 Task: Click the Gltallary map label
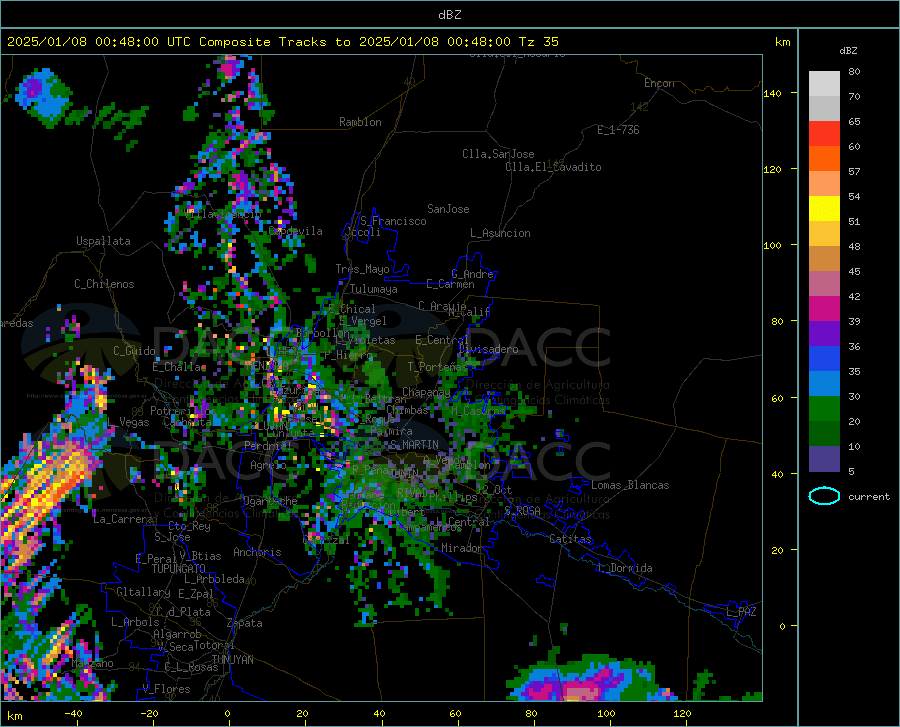point(143,592)
